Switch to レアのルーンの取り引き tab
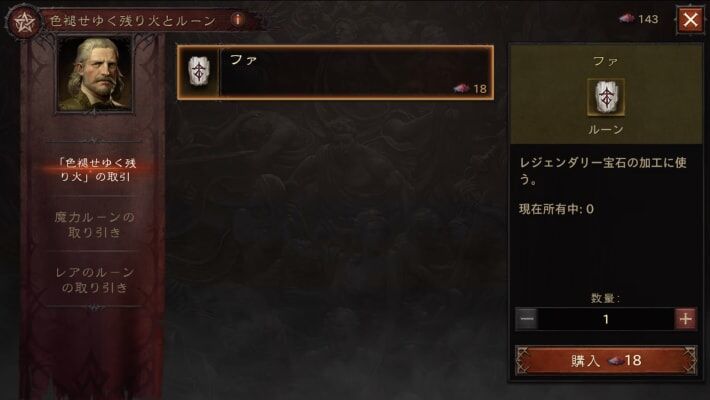The height and width of the screenshot is (400, 710). tap(95, 280)
